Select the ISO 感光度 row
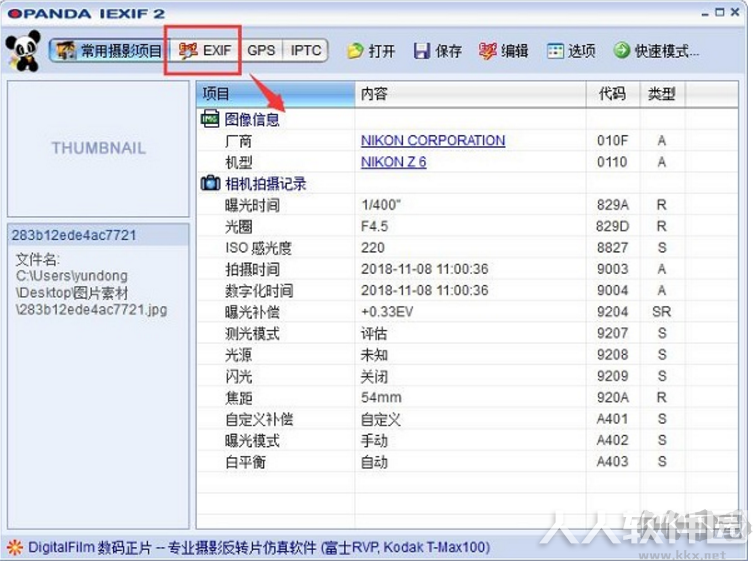This screenshot has height=562, width=753. [x=467, y=248]
